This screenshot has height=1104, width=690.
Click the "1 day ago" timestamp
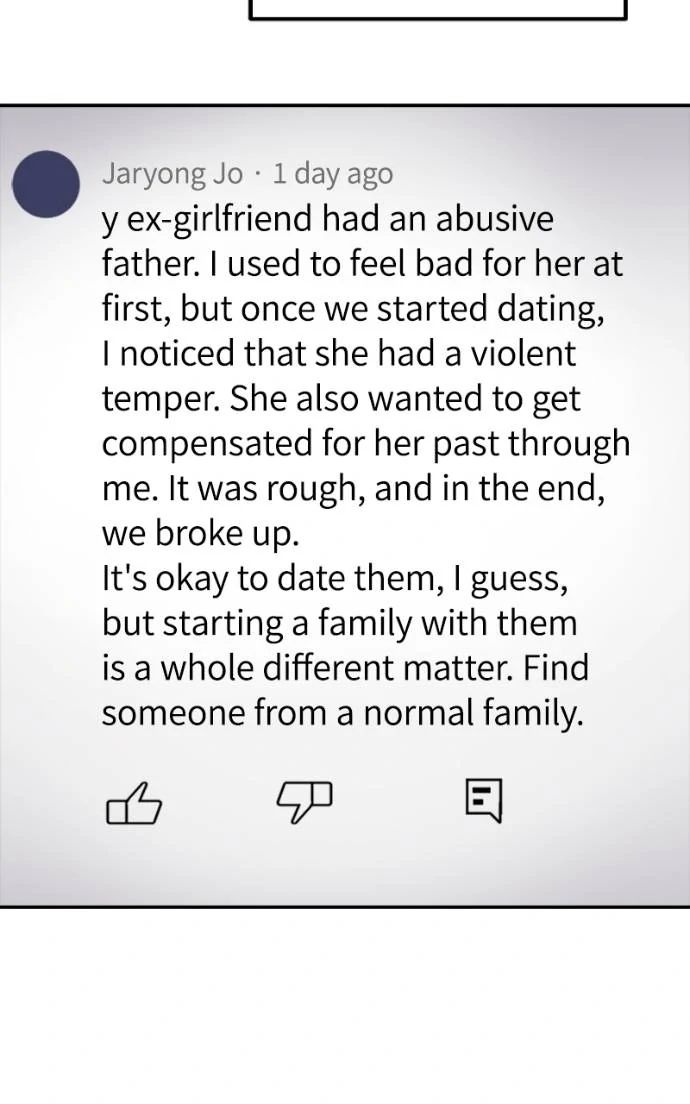point(333,174)
